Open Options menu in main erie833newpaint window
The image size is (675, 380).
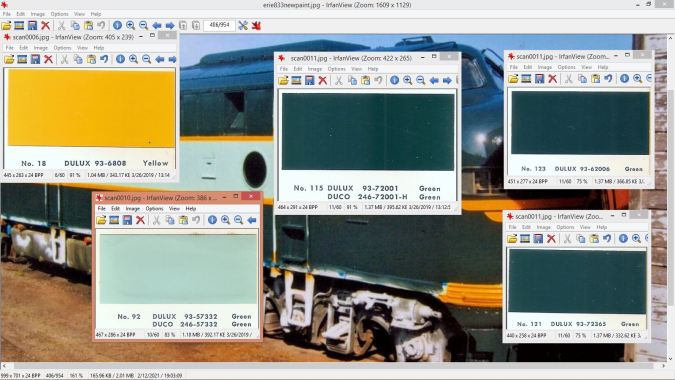click(x=59, y=14)
